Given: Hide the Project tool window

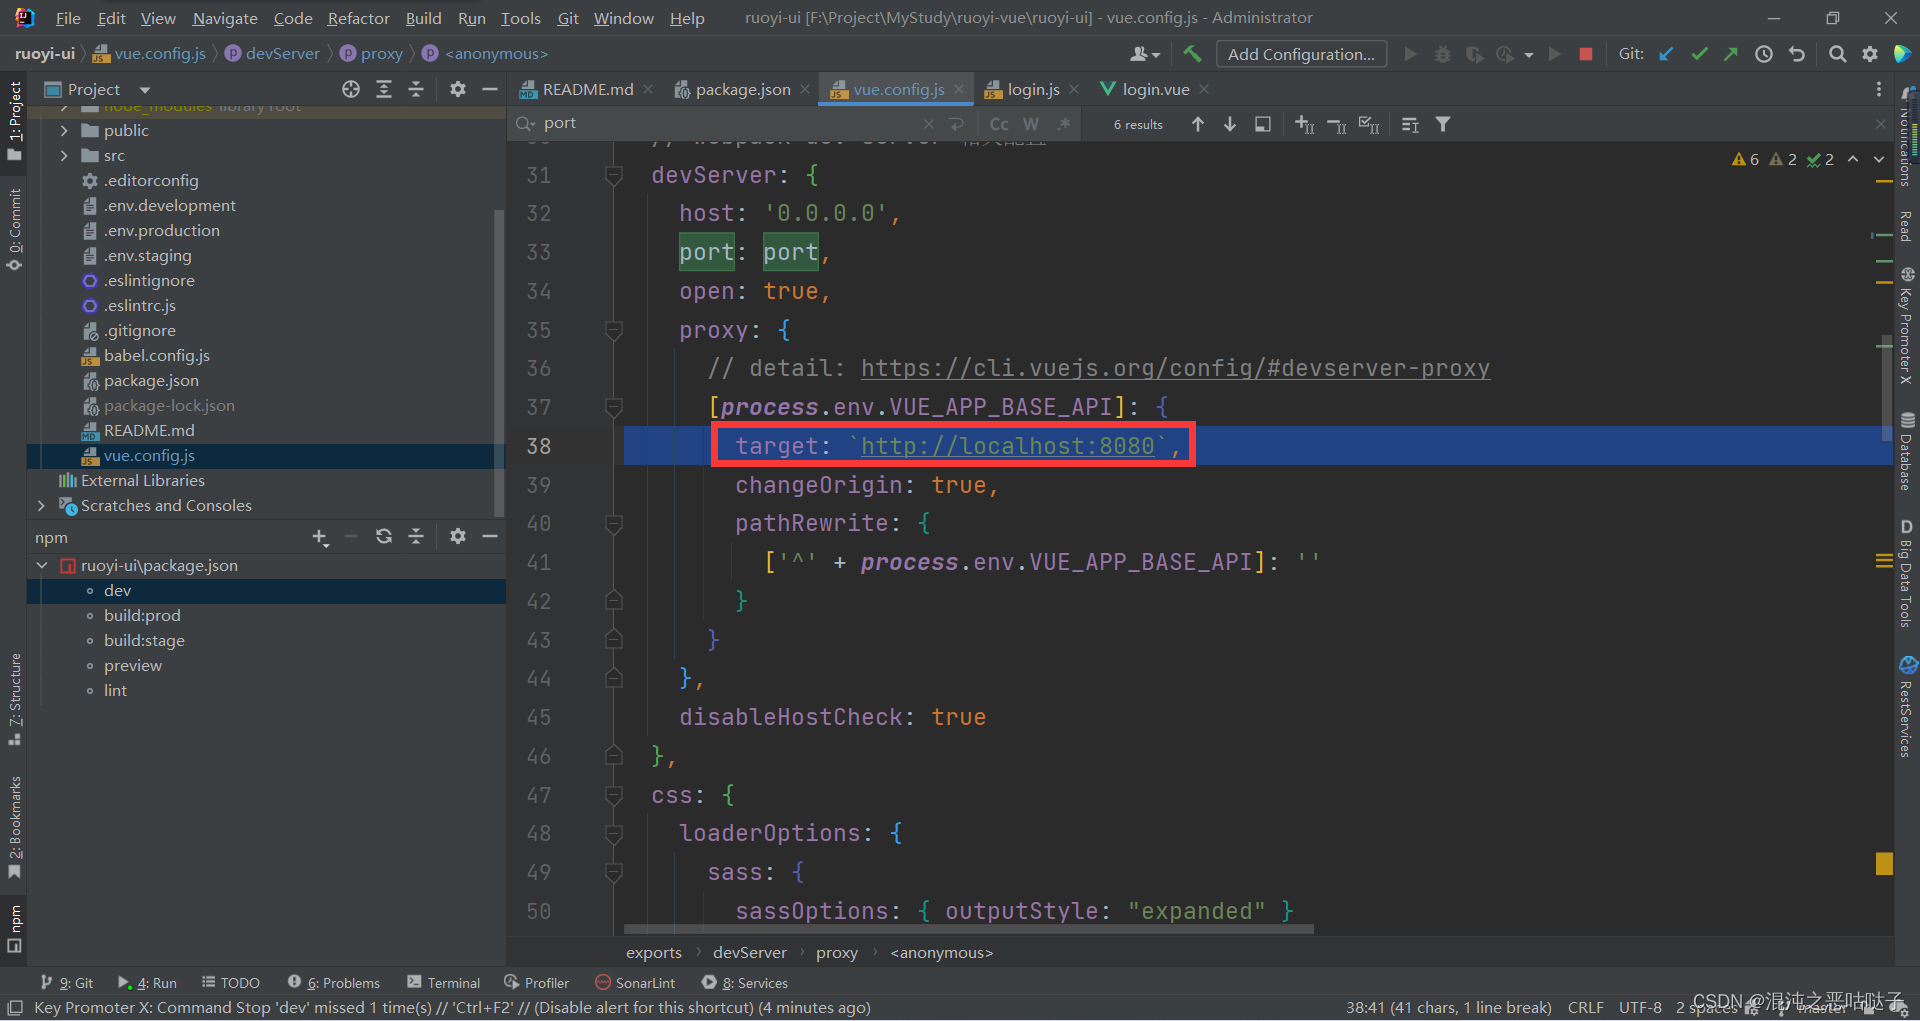Looking at the screenshot, I should click(x=490, y=89).
